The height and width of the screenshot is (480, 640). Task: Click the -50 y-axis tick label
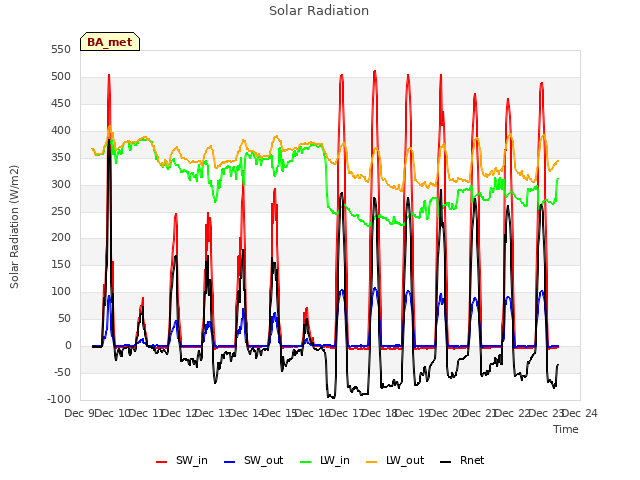tap(62, 372)
